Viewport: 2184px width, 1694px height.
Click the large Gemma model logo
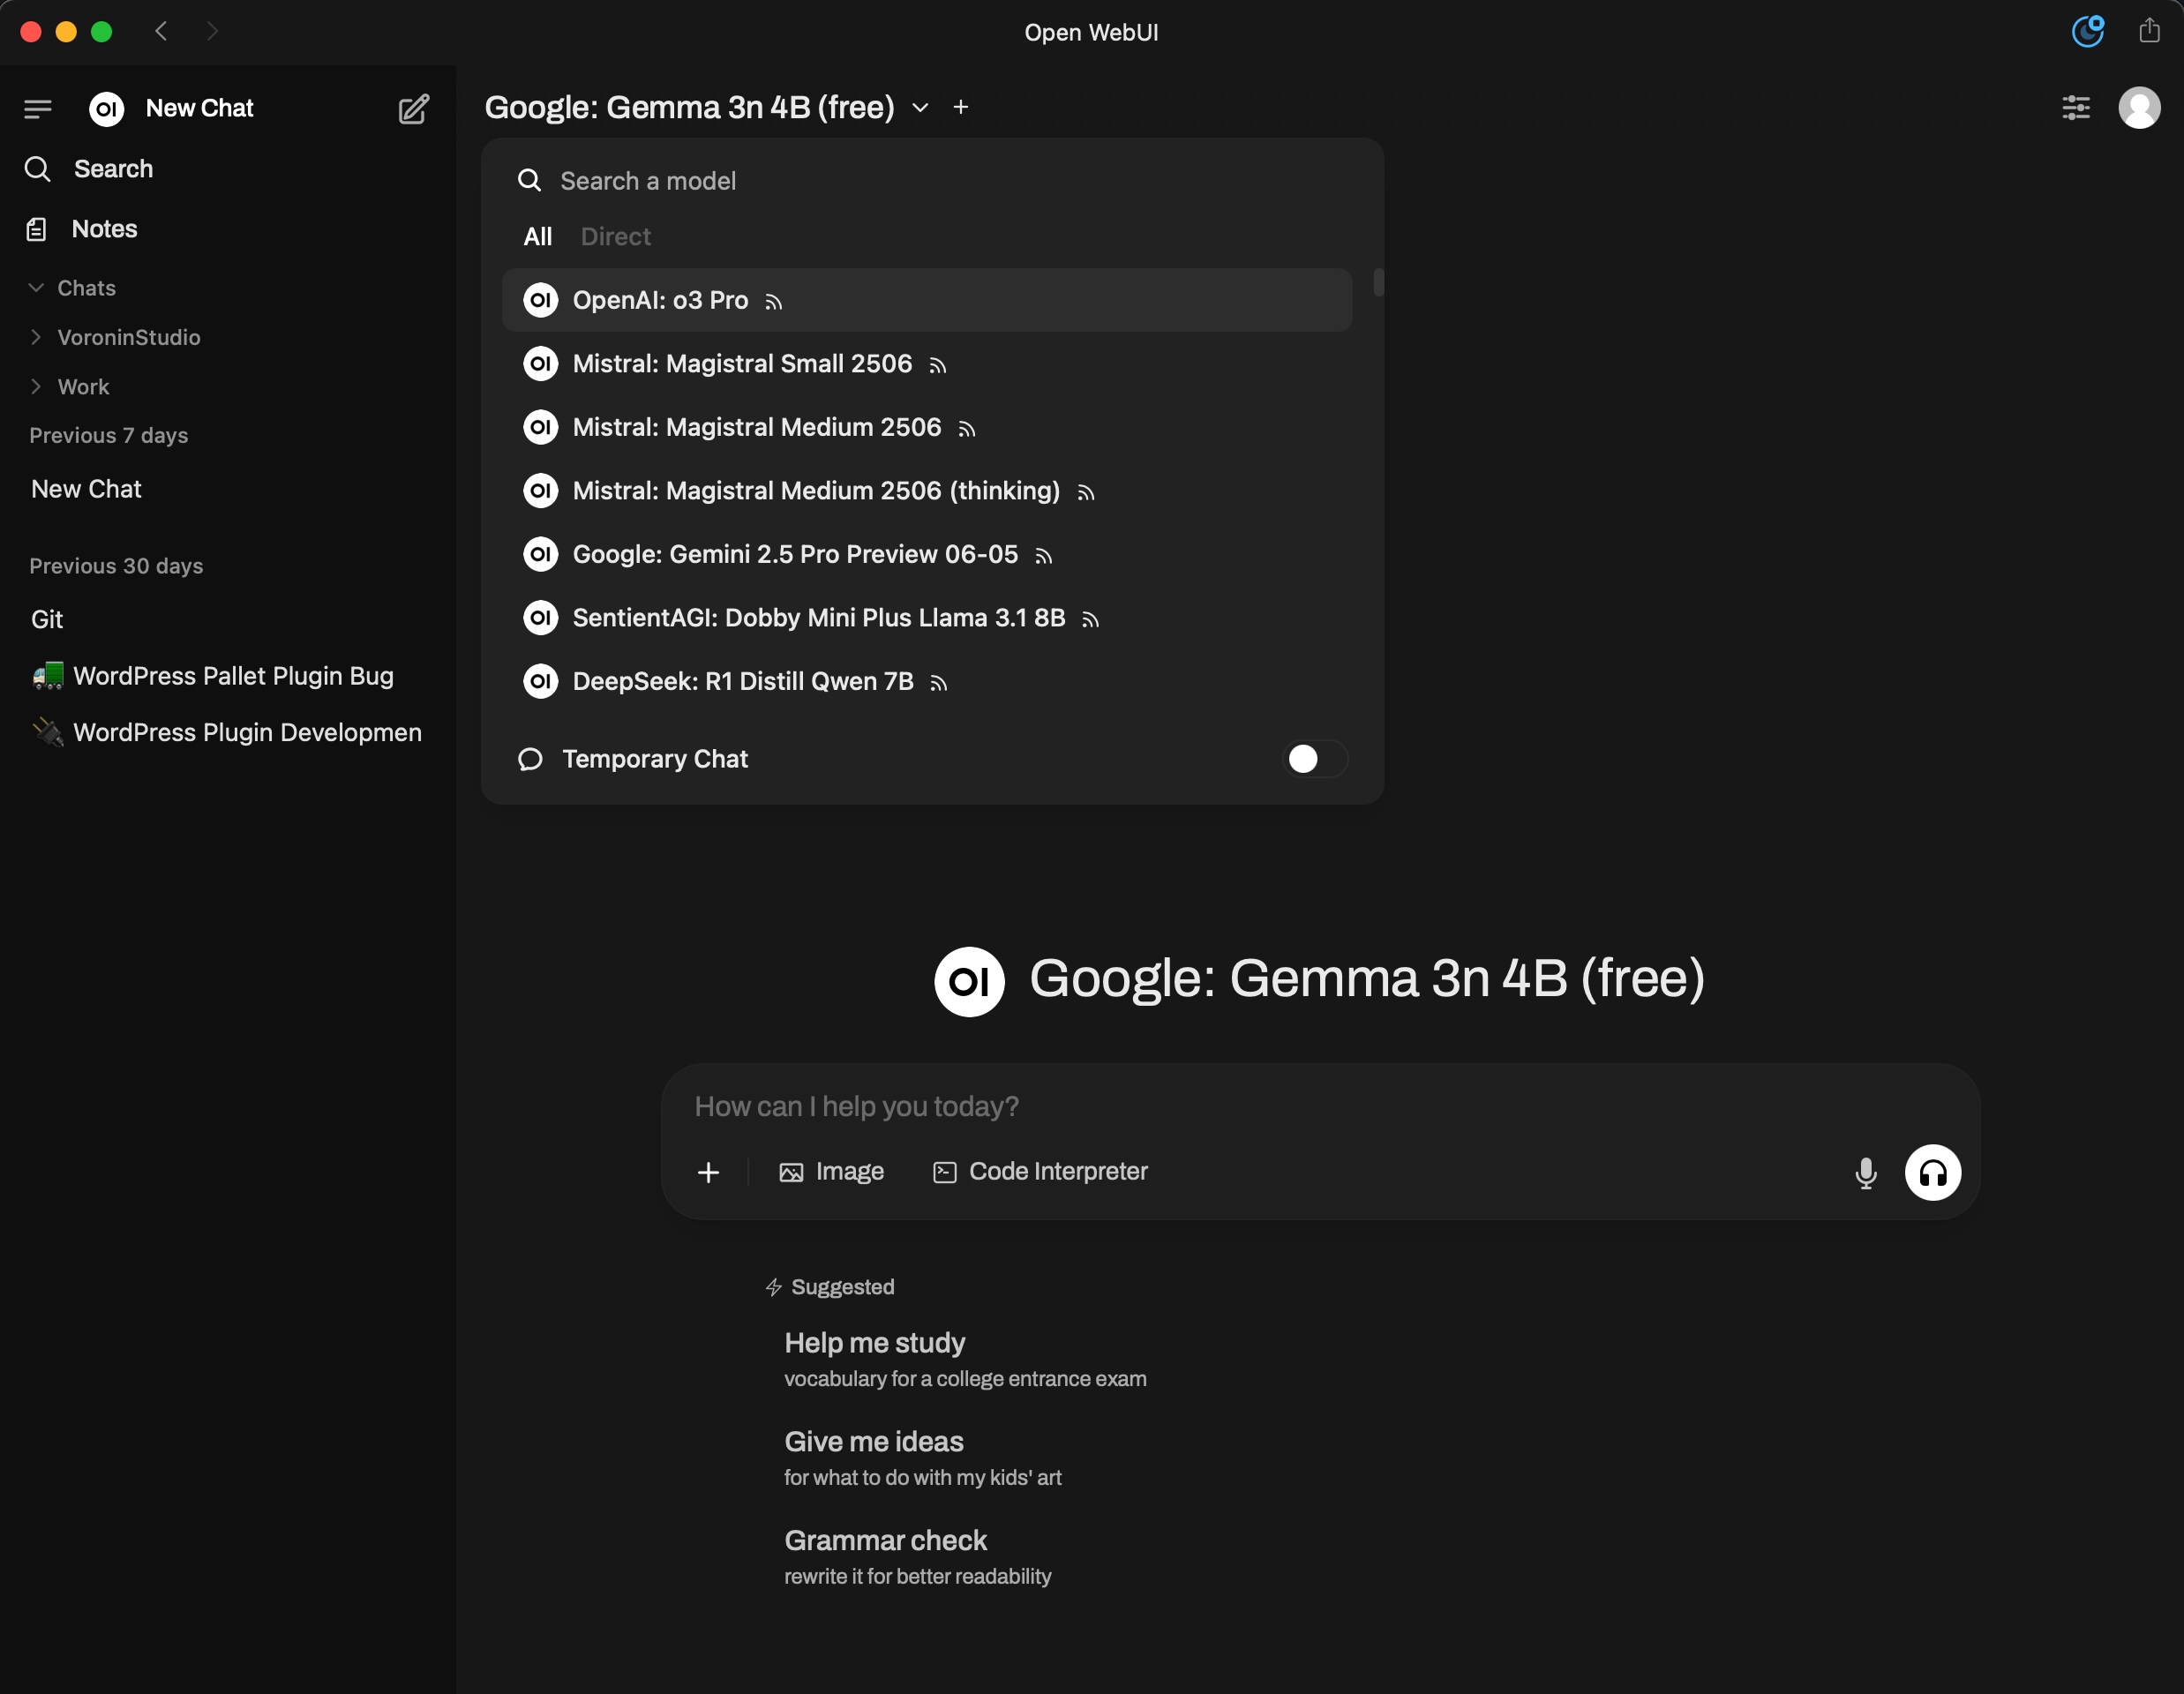click(x=969, y=981)
